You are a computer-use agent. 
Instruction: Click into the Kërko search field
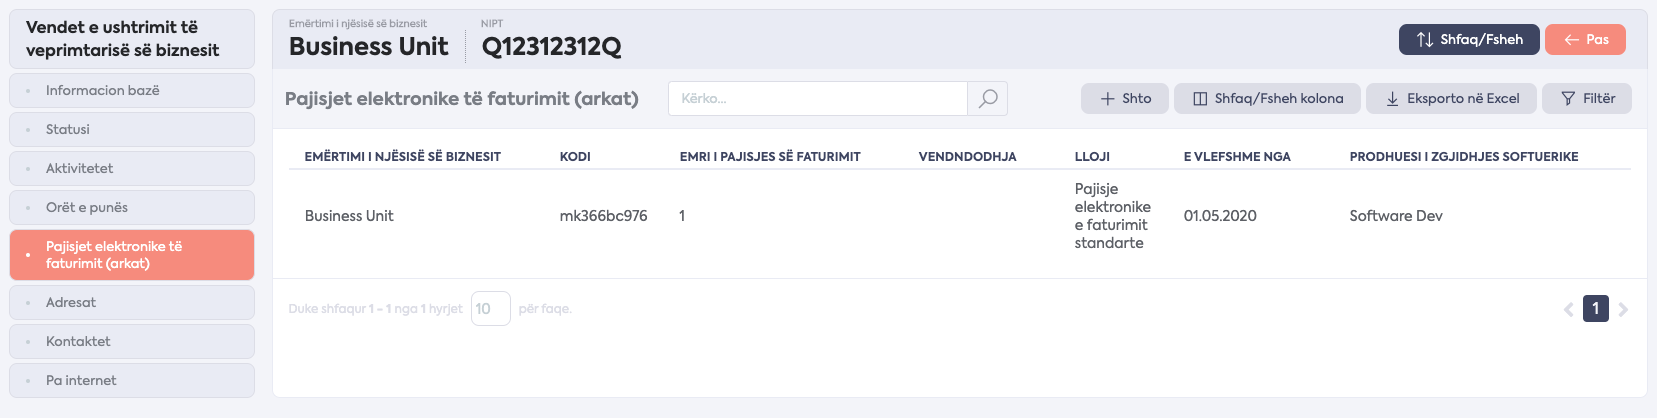(818, 98)
